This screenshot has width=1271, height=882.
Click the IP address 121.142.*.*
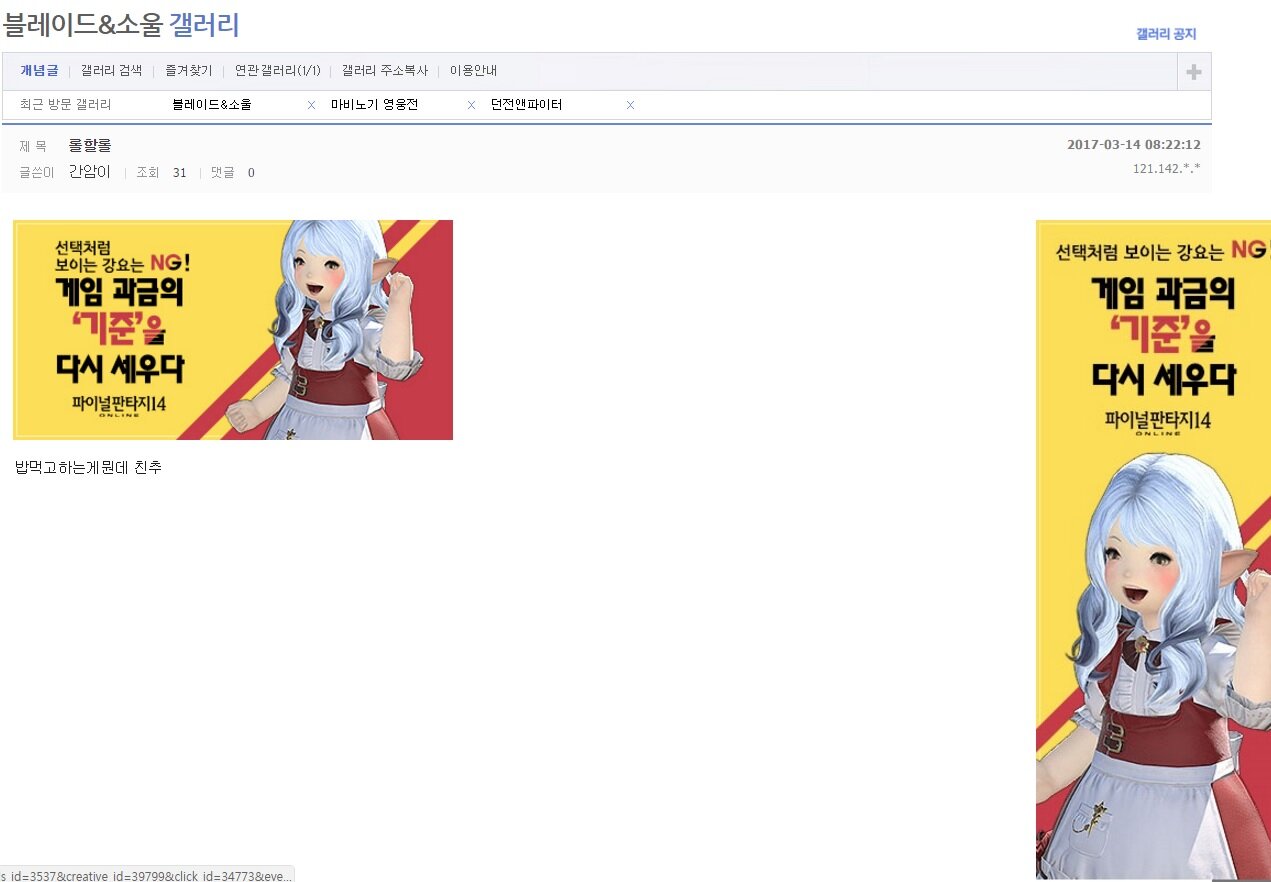1166,168
